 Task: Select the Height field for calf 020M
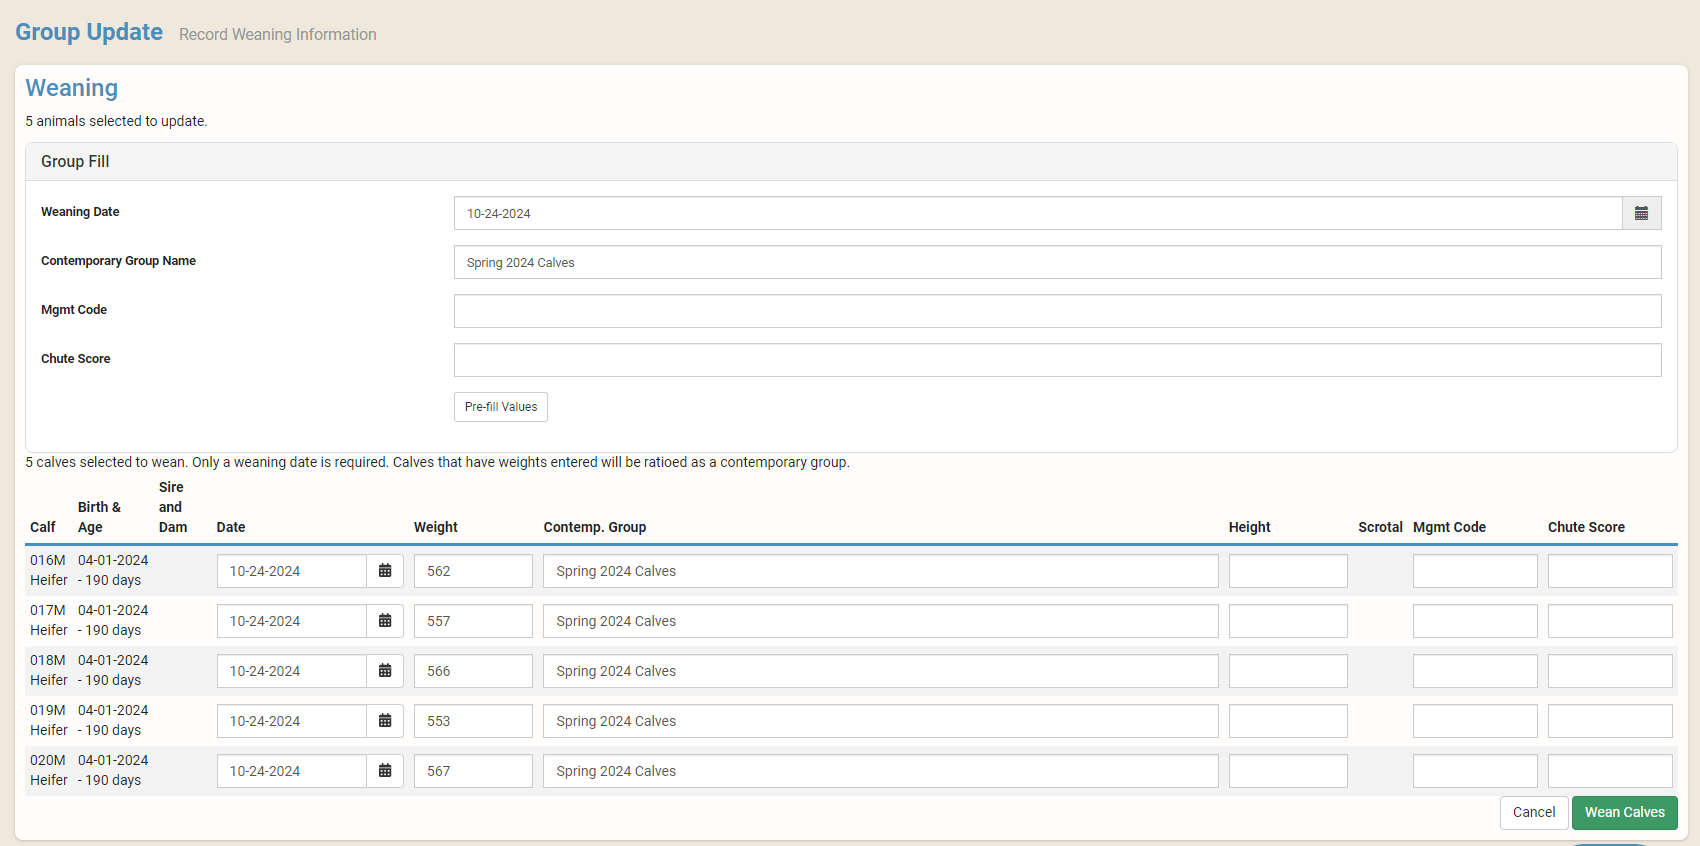tap(1288, 771)
